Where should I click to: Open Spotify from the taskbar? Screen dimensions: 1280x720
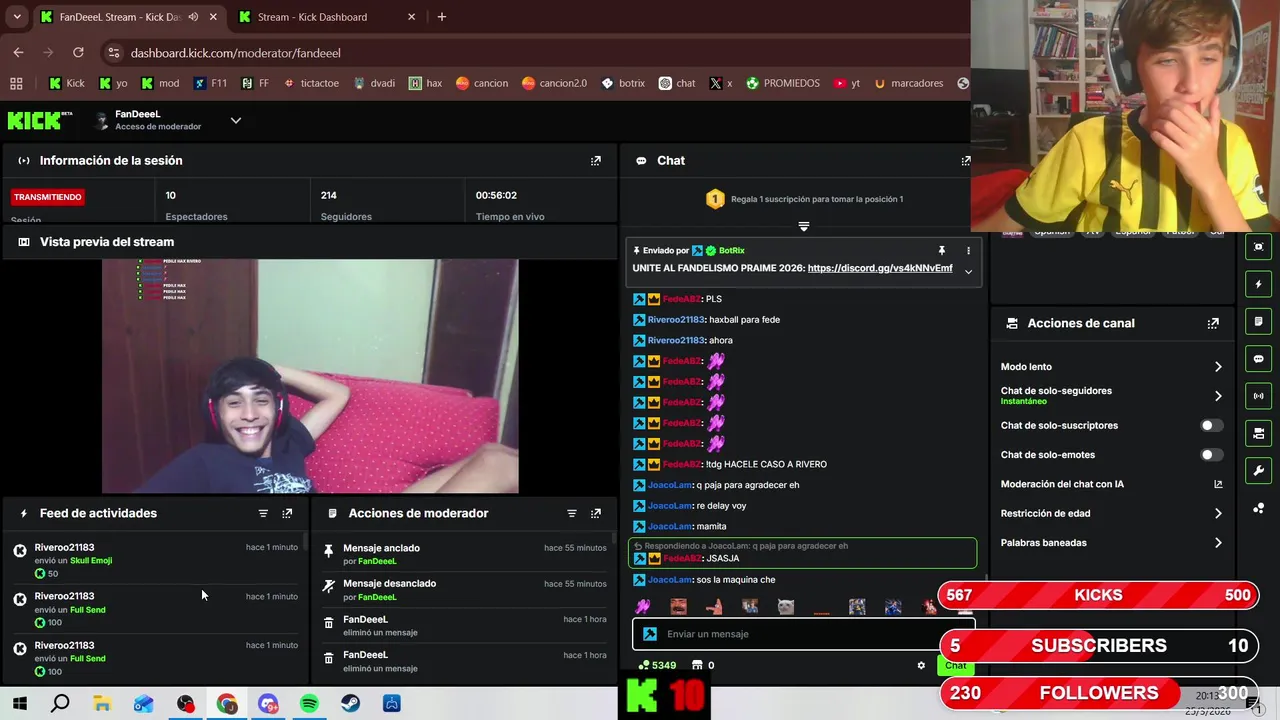click(309, 704)
